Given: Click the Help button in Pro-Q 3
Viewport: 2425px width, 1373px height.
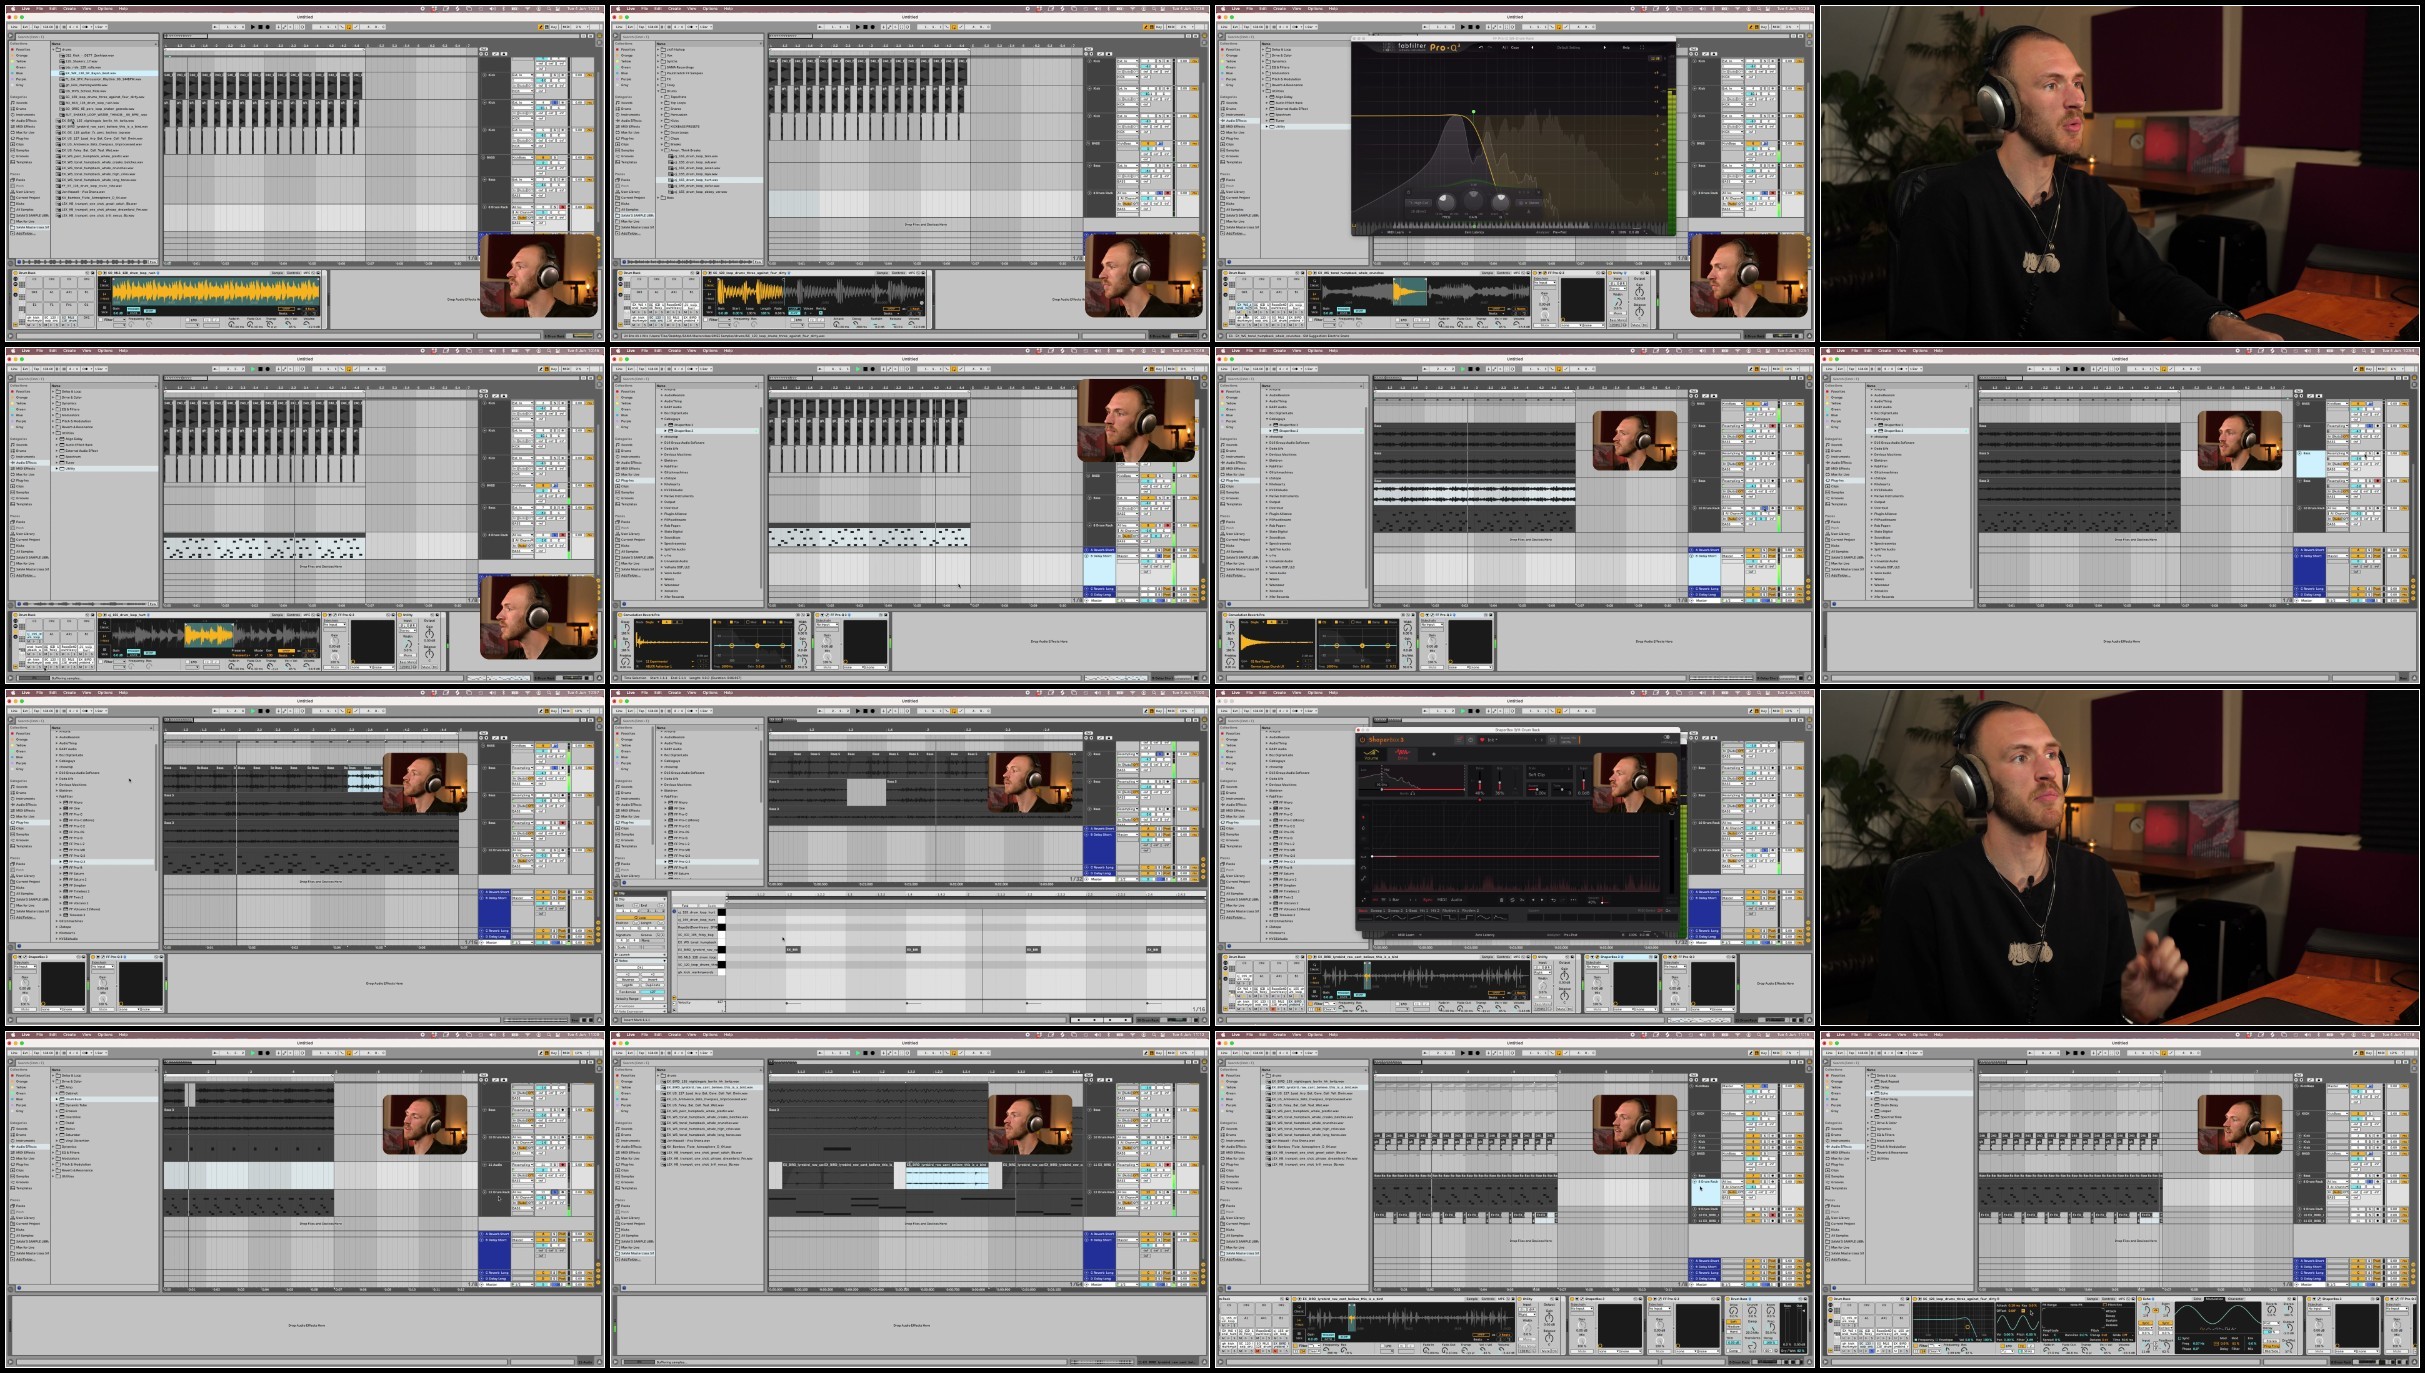Looking at the screenshot, I should pos(1626,47).
